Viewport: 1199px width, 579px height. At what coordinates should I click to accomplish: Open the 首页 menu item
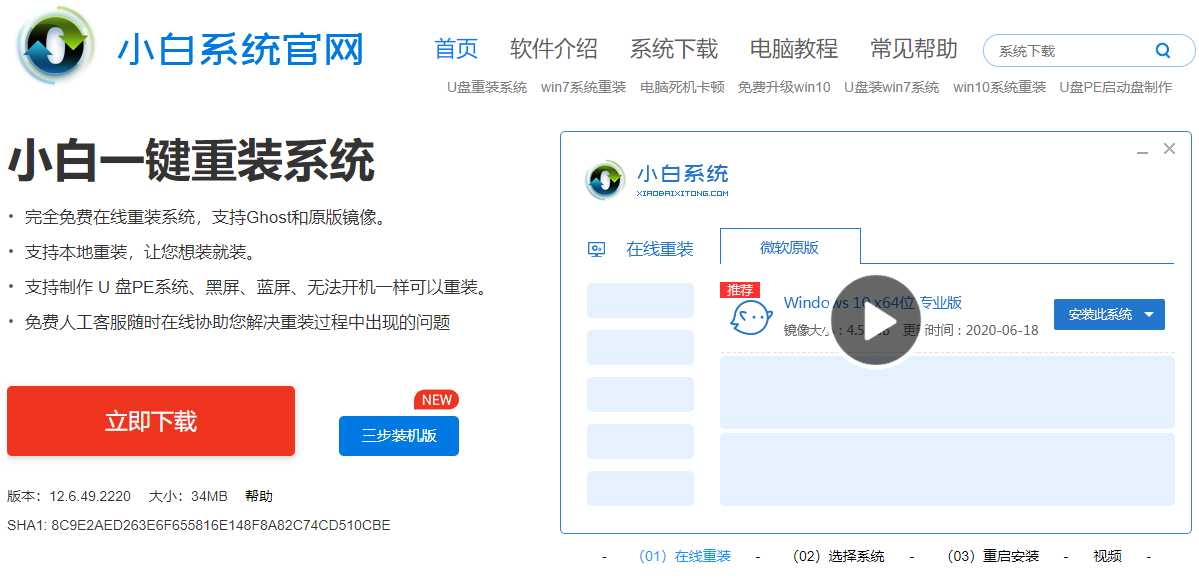click(x=456, y=49)
